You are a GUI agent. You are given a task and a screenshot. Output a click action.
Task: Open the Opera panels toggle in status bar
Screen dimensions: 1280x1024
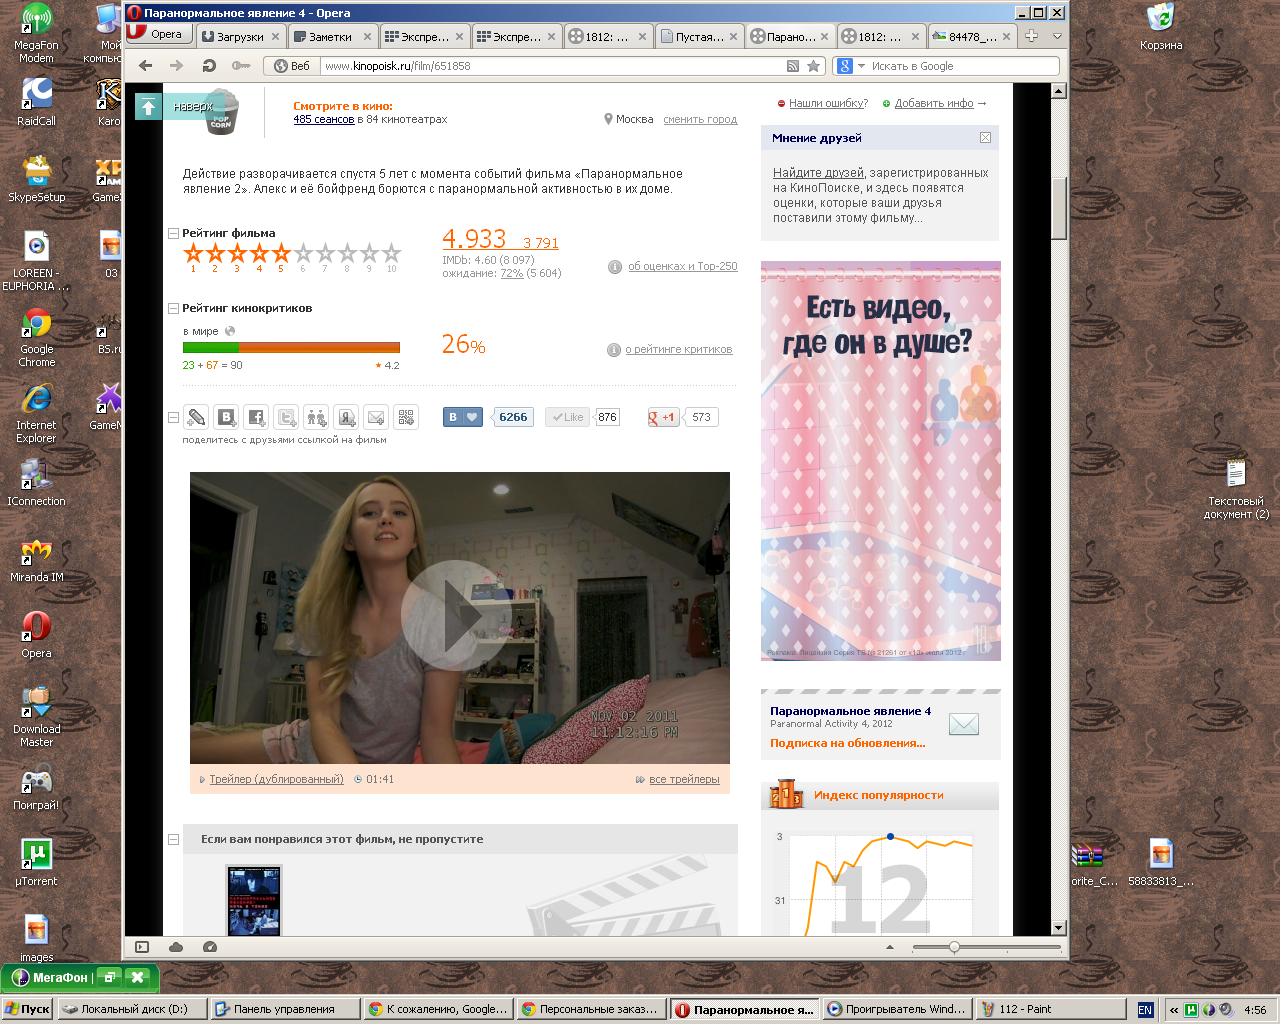(142, 947)
